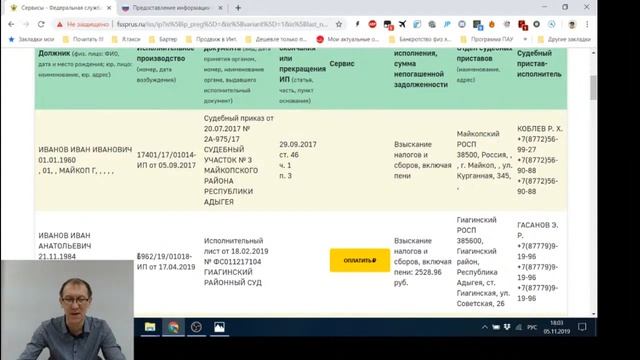Image resolution: width=640 pixels, height=360 pixels.
Task: Click the JP extension icon
Action: tap(447, 24)
